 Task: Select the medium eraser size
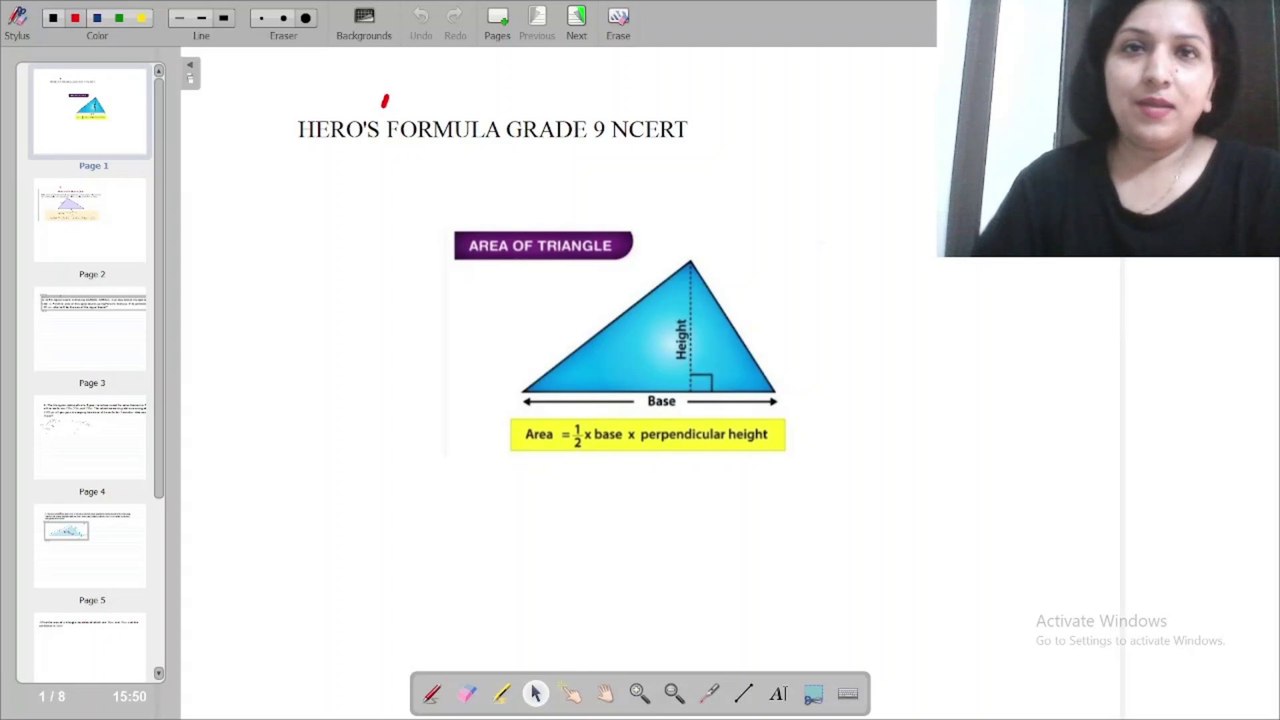[283, 18]
